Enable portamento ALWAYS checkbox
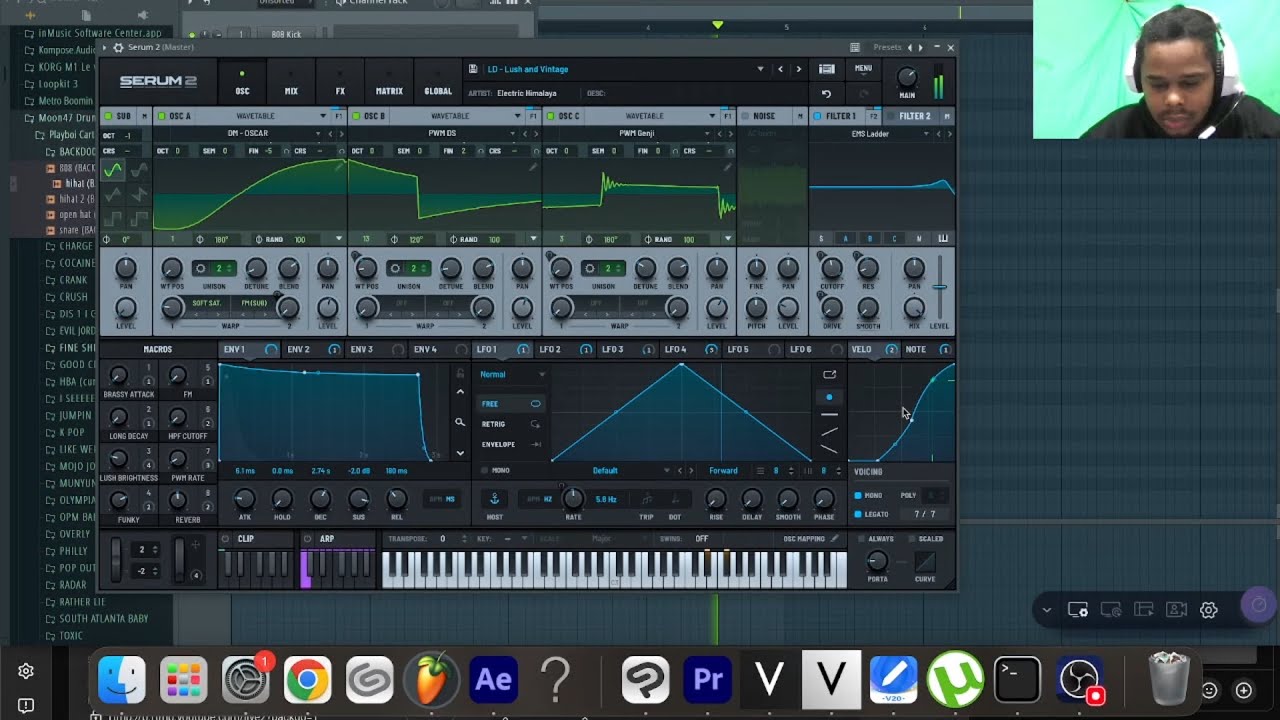Screen dimensions: 1280x720 [861, 539]
